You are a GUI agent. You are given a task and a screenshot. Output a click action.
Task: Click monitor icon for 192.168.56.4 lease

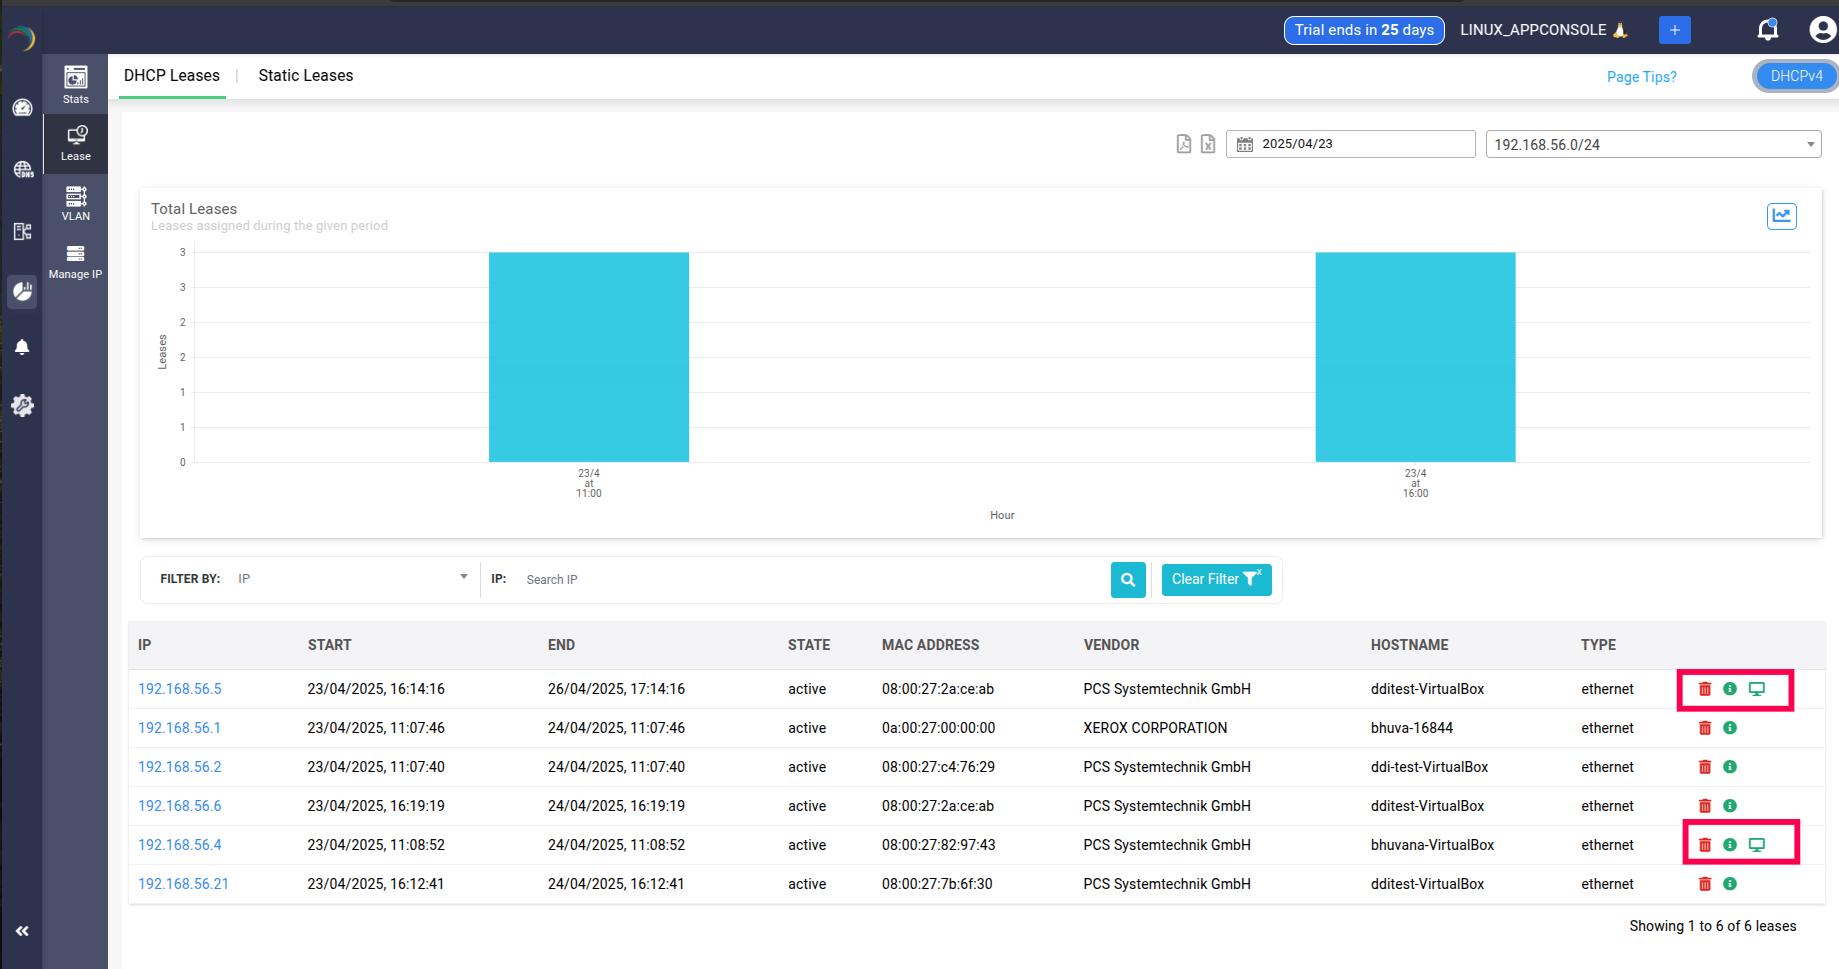pyautogui.click(x=1756, y=845)
